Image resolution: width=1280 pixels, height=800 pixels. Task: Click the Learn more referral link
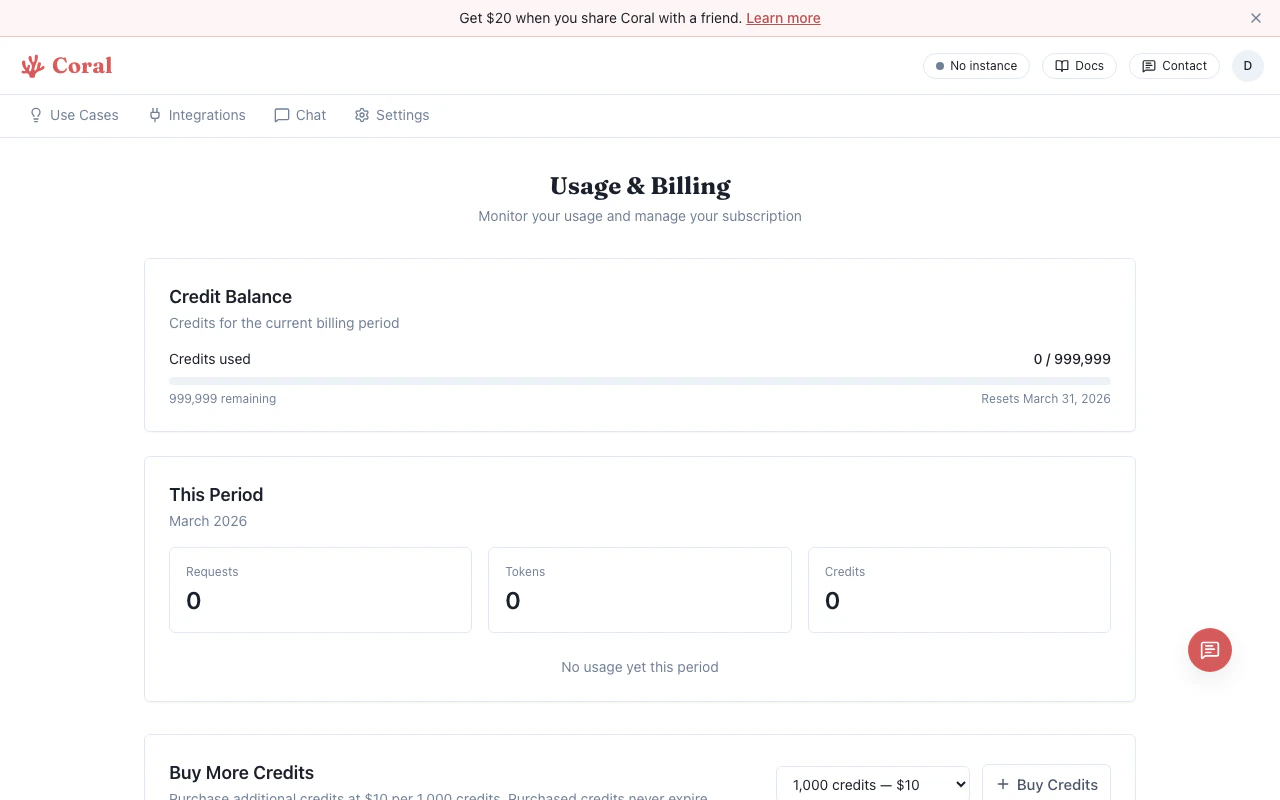click(x=783, y=18)
